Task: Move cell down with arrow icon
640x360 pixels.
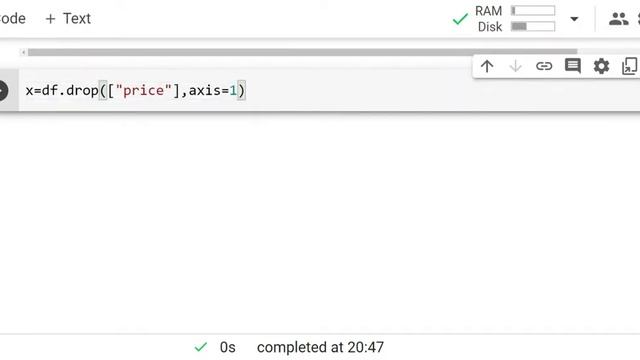Action: [x=516, y=66]
